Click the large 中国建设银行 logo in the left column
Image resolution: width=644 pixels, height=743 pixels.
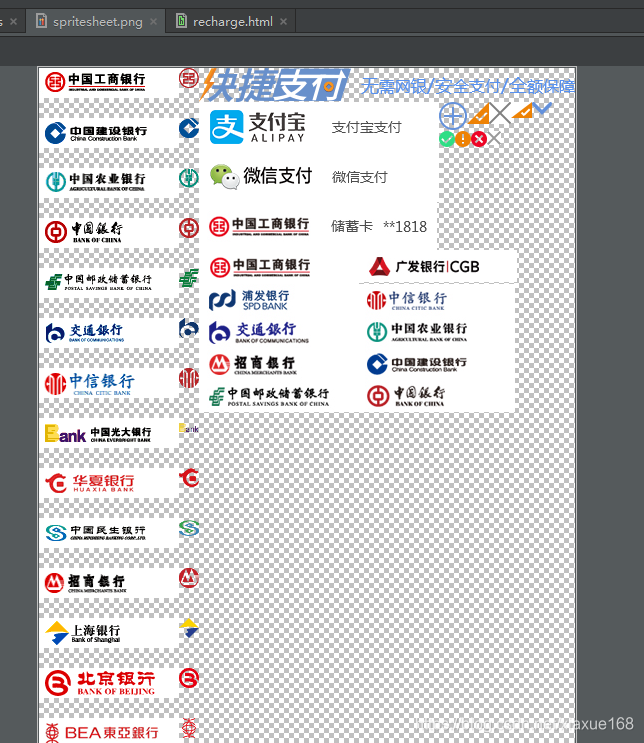96,133
